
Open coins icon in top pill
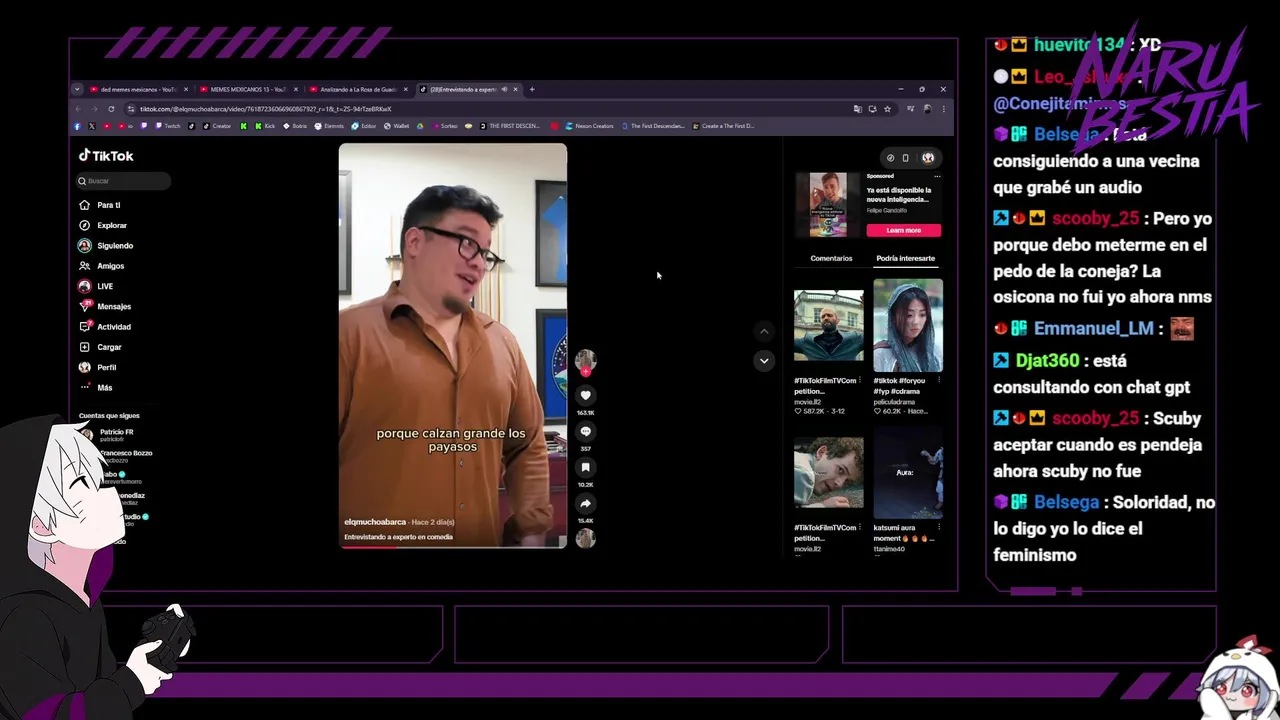coord(890,158)
